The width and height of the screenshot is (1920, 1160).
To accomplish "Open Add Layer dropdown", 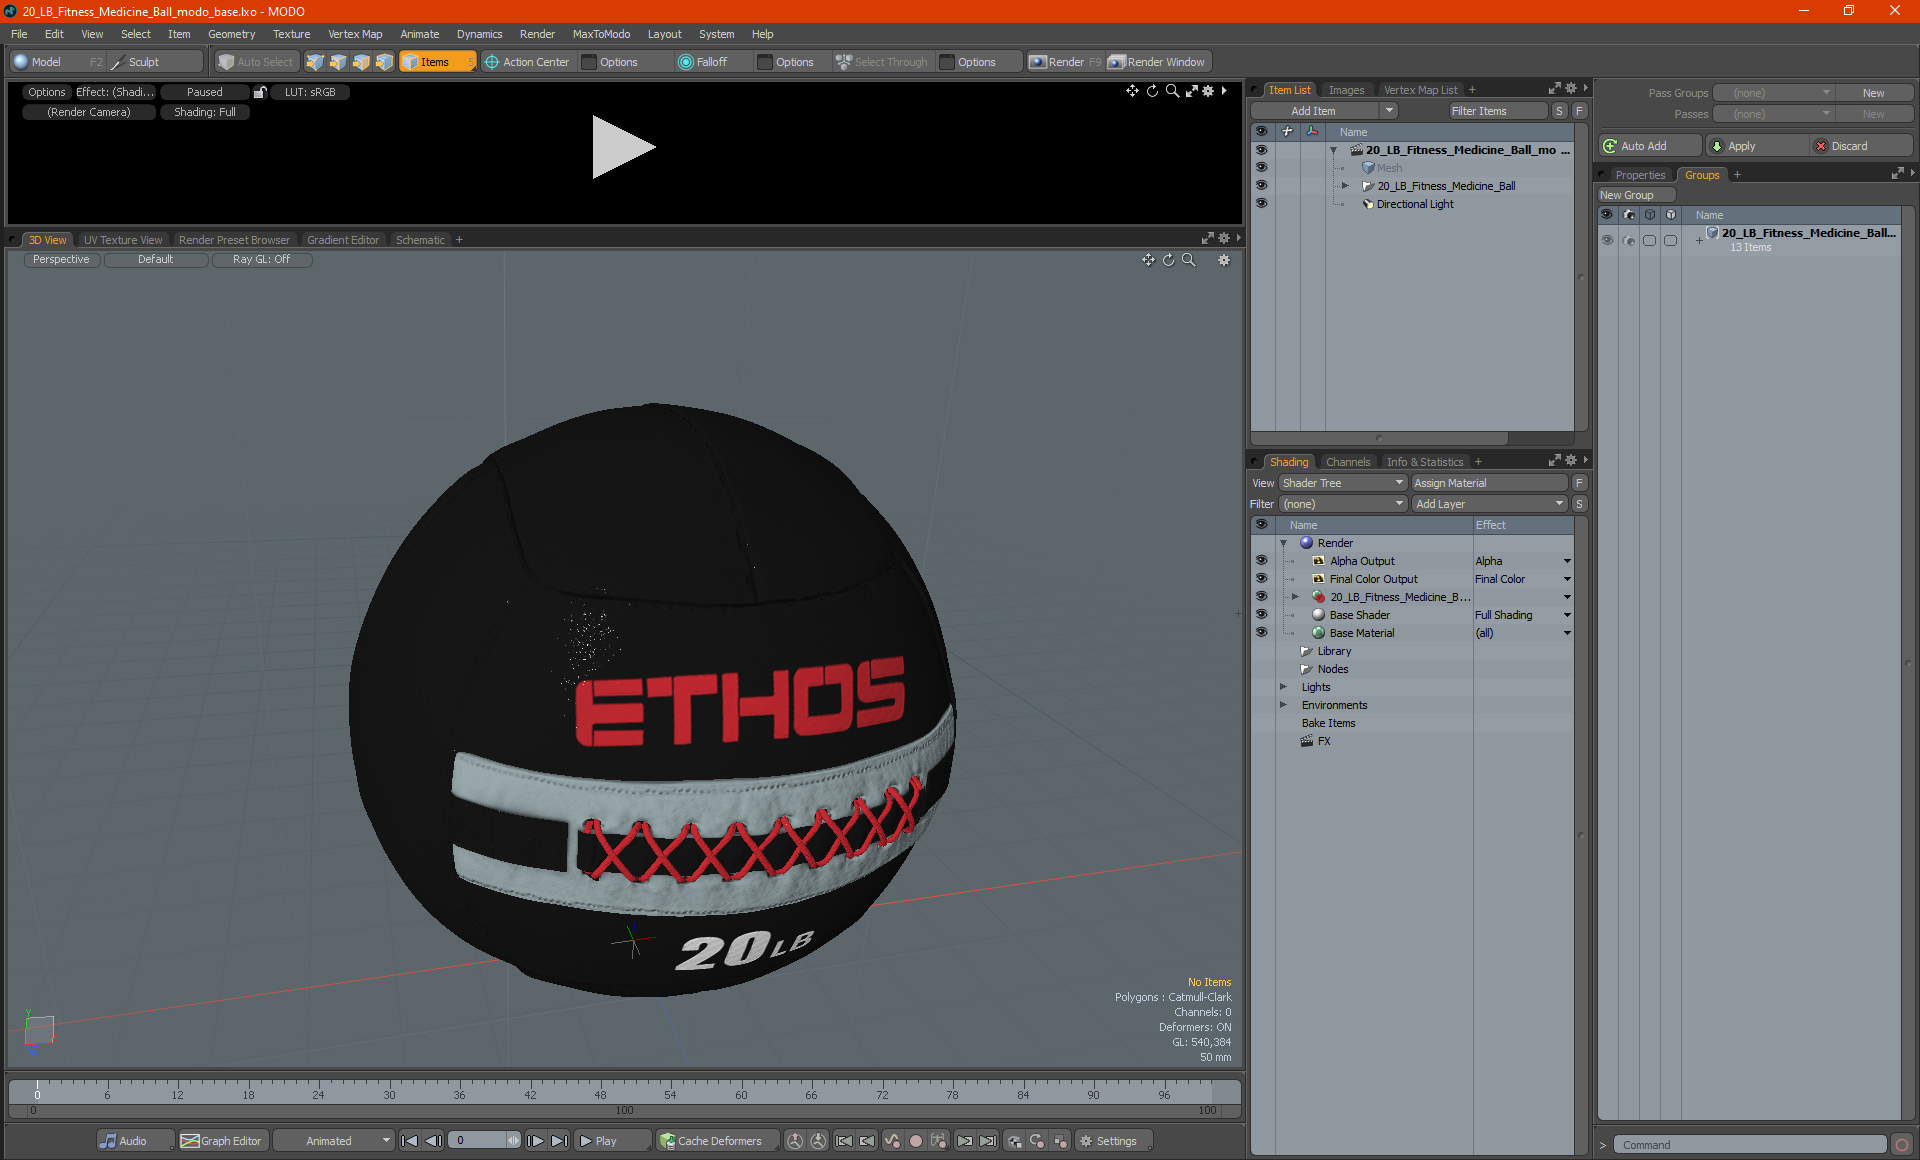I will point(1489,504).
